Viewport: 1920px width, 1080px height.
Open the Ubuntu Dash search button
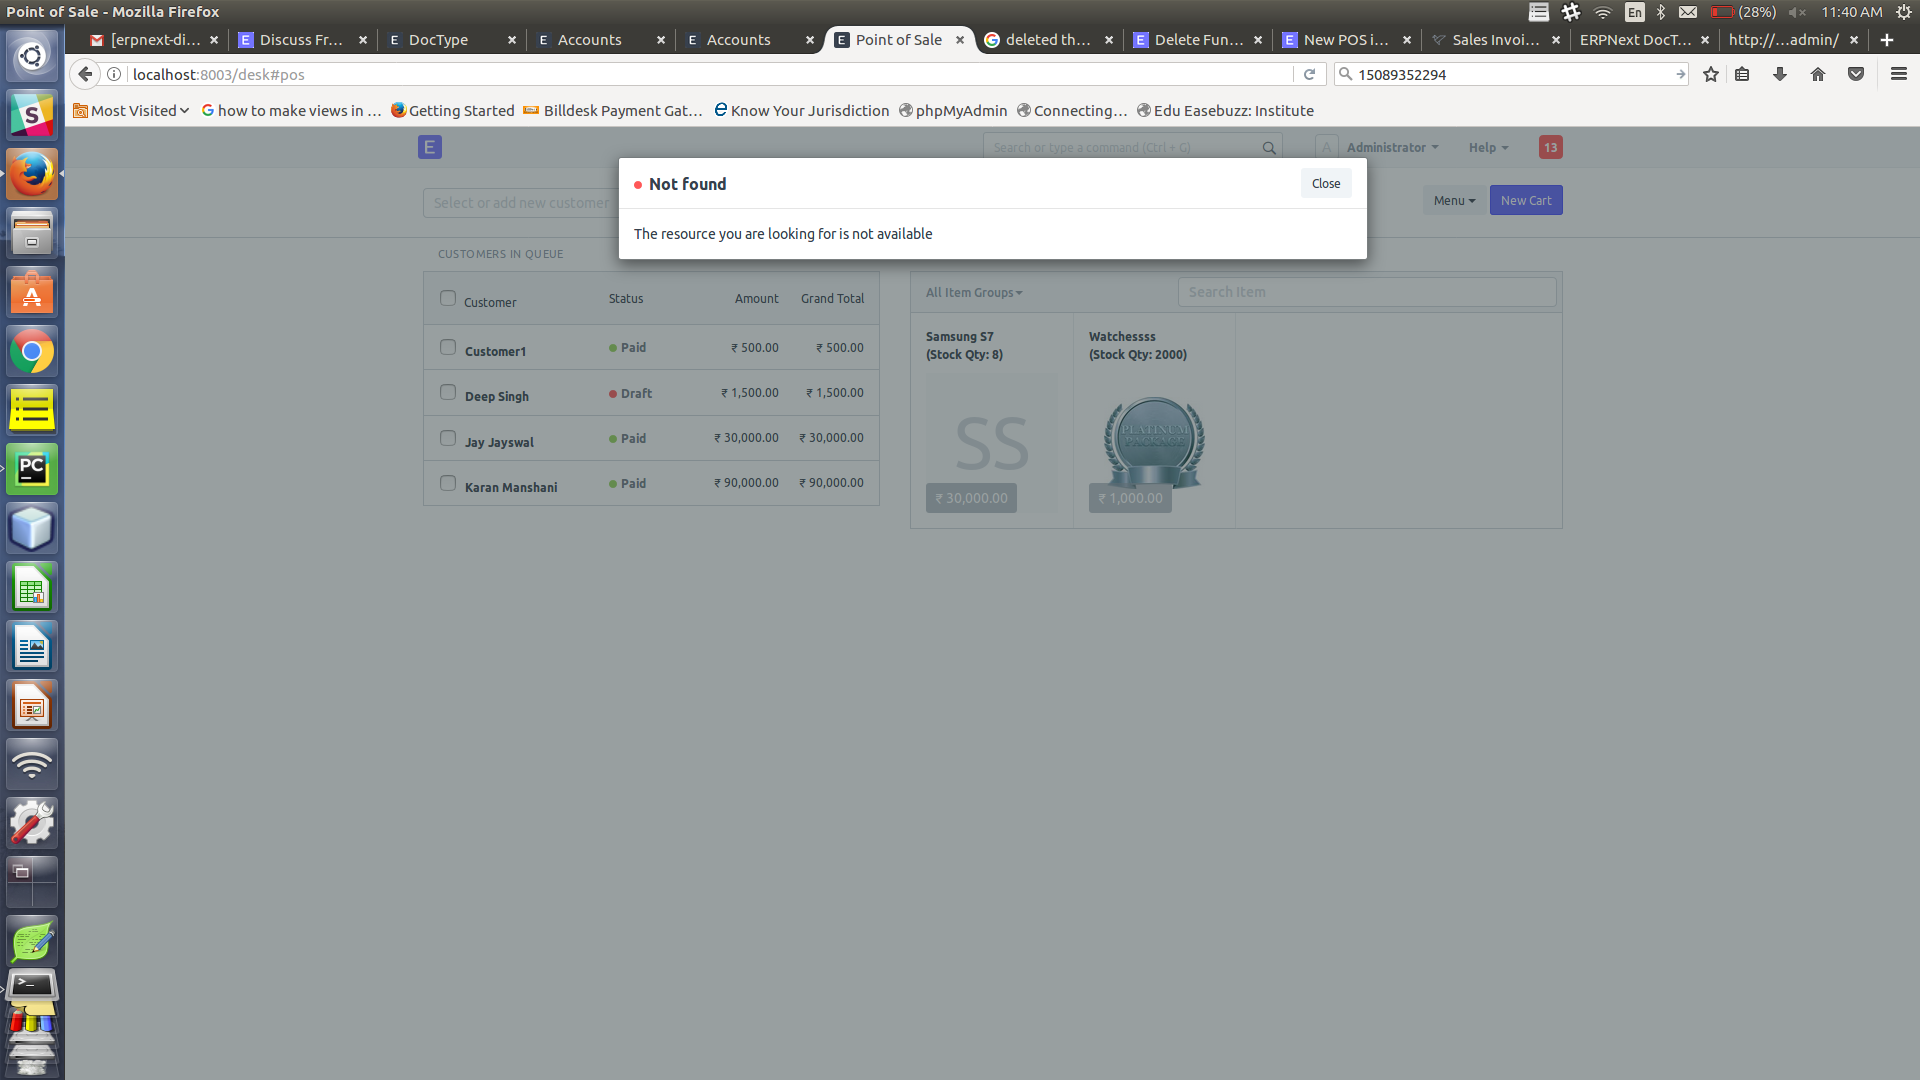point(32,56)
